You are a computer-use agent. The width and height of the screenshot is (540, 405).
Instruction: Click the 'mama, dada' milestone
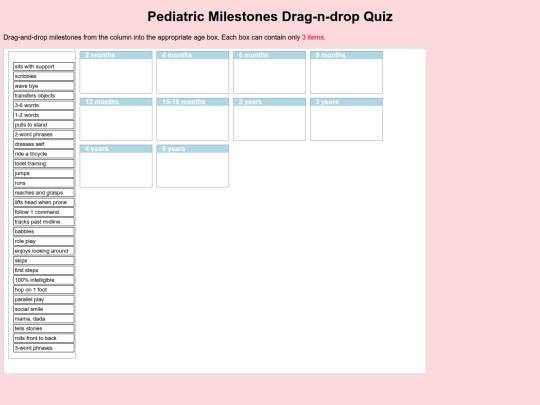pyautogui.click(x=44, y=319)
